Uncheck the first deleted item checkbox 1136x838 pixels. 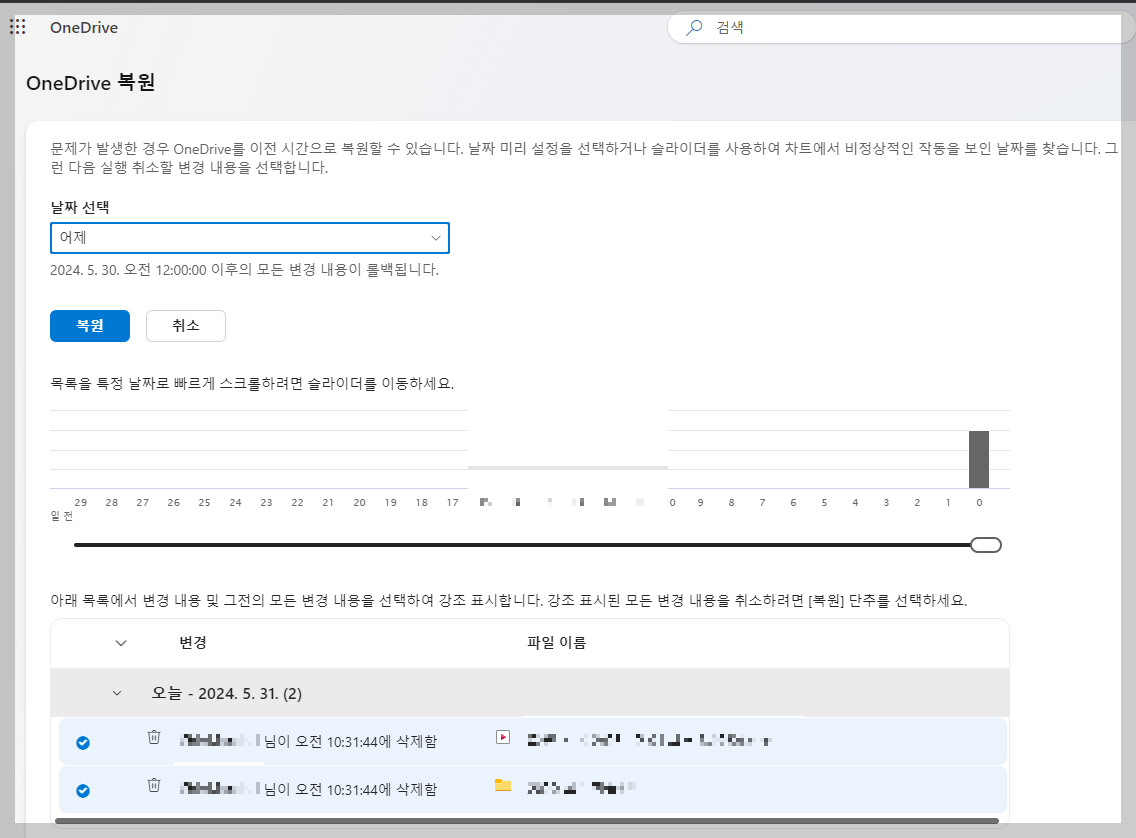coord(83,742)
